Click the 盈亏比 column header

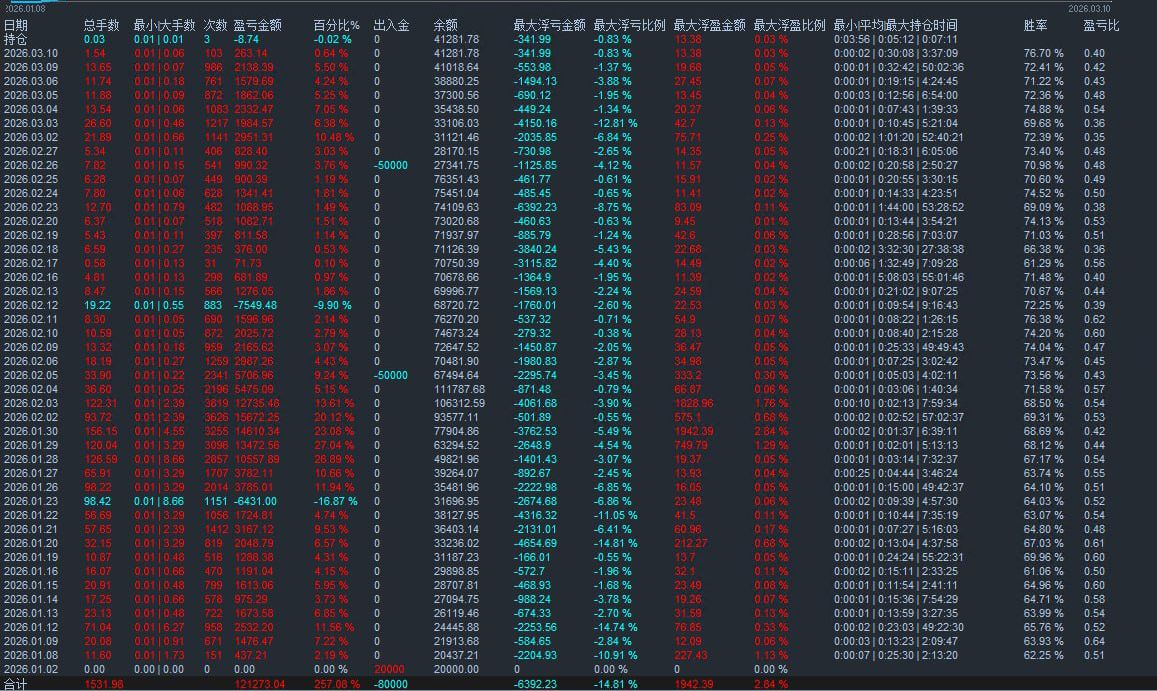[x=1102, y=25]
